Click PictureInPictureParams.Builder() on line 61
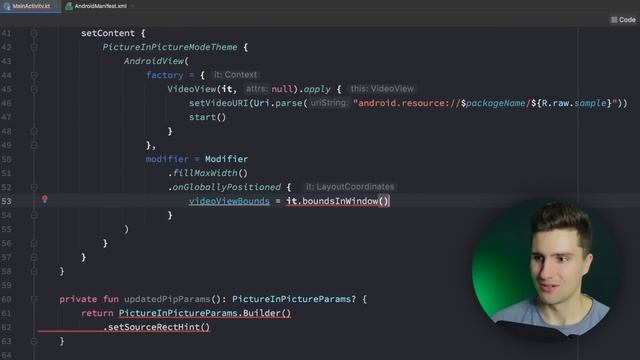640x360 pixels. point(205,313)
